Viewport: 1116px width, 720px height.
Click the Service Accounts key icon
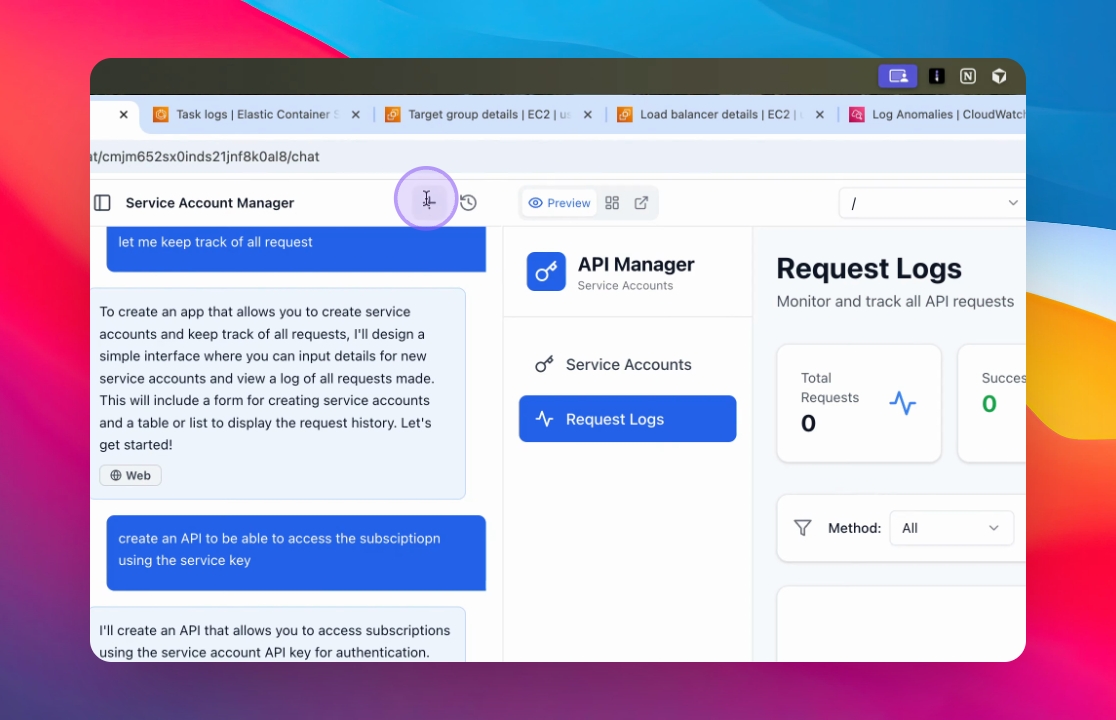click(x=544, y=364)
